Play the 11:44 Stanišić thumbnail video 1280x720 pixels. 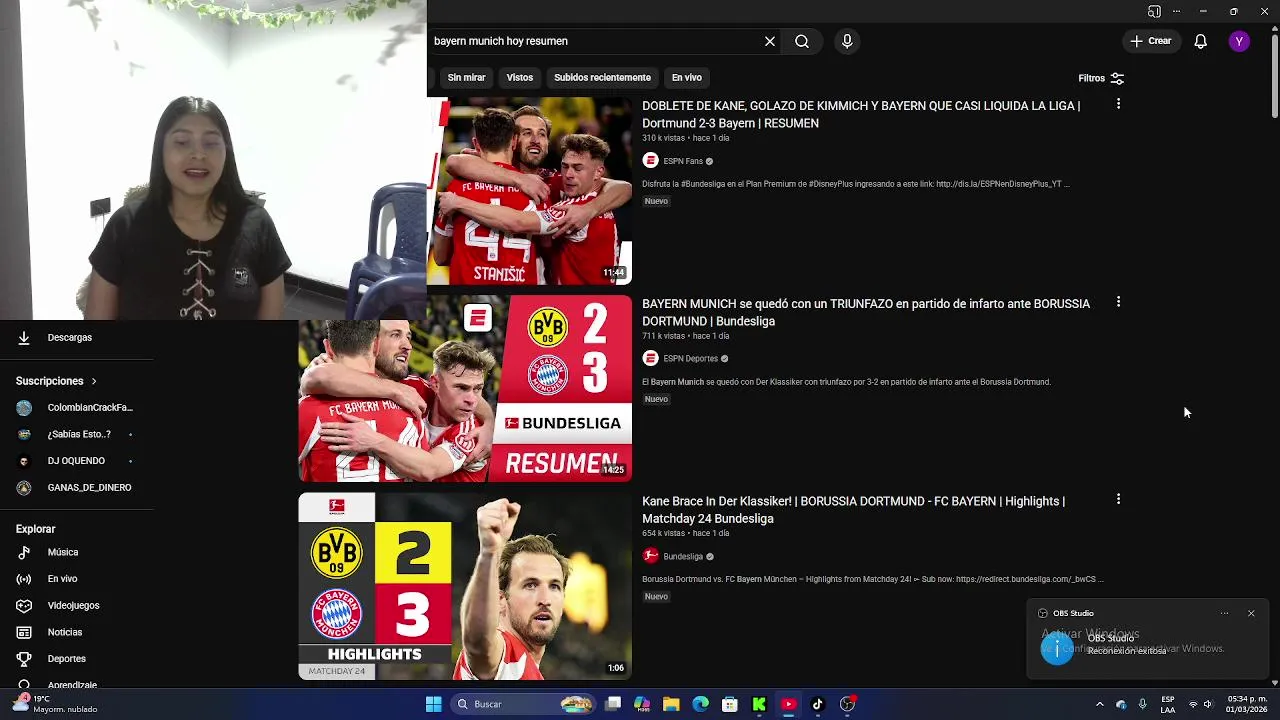529,191
